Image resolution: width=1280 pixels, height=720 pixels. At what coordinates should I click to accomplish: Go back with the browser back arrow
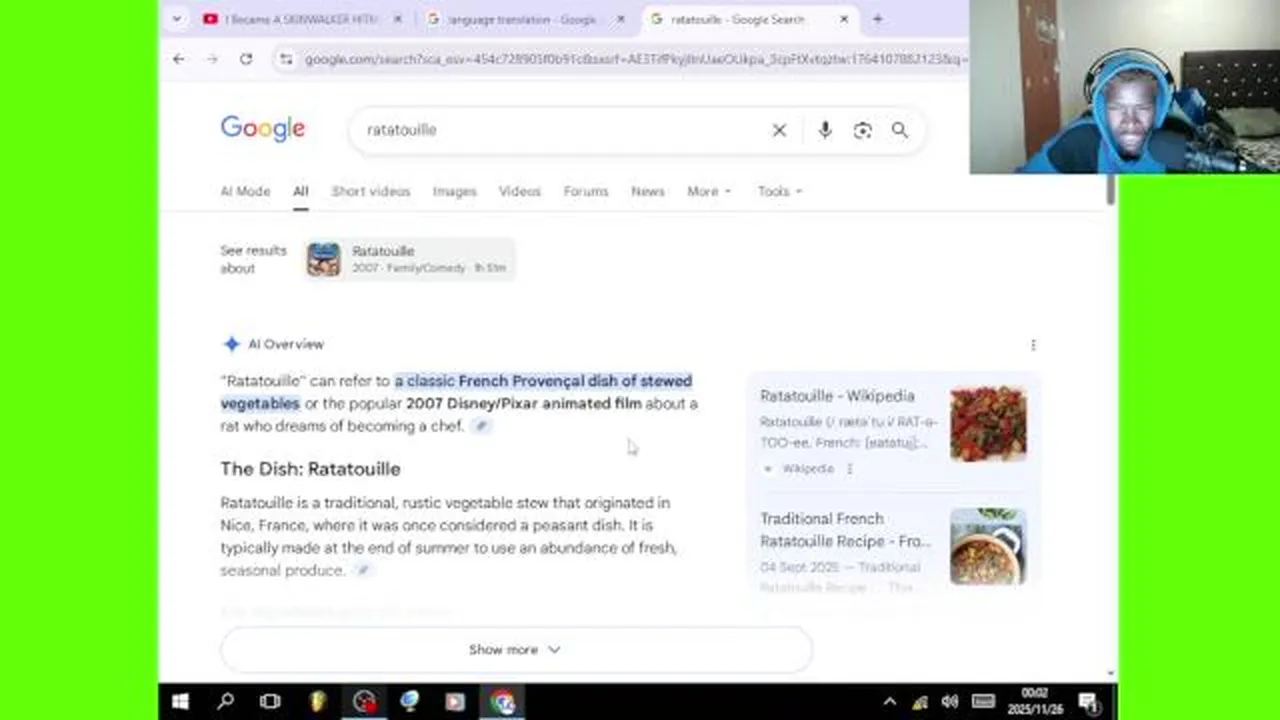tap(178, 59)
